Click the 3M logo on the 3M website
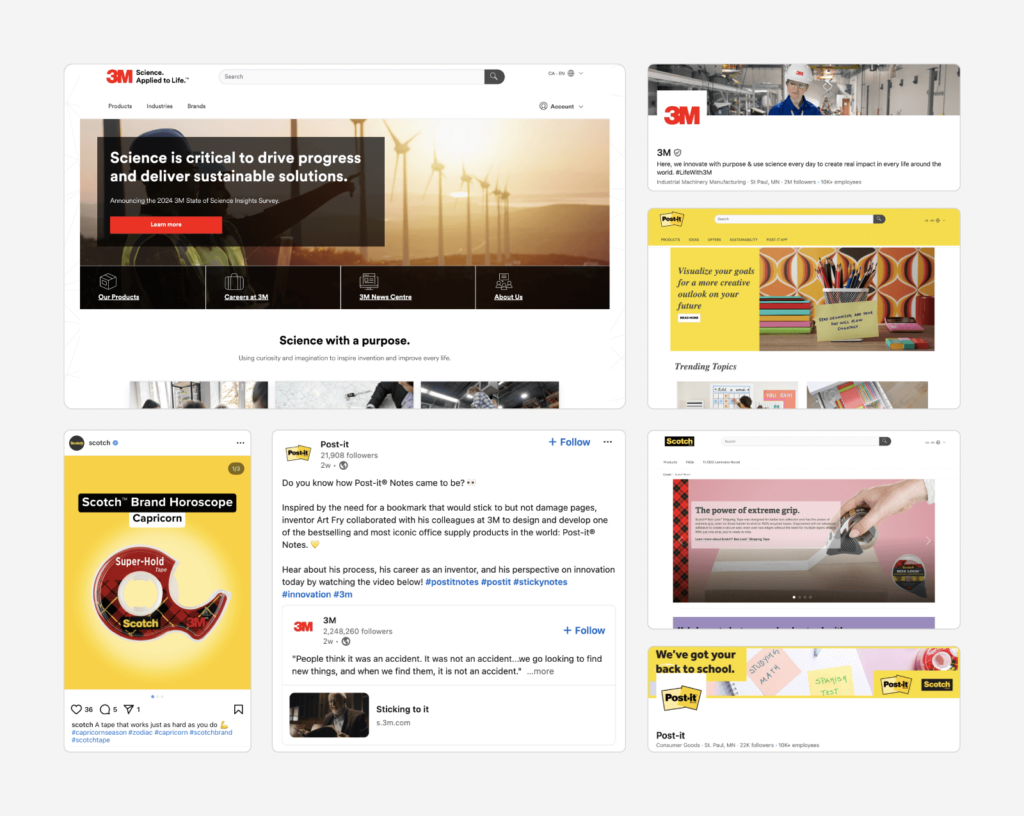The height and width of the screenshot is (816, 1024). pyautogui.click(x=120, y=76)
